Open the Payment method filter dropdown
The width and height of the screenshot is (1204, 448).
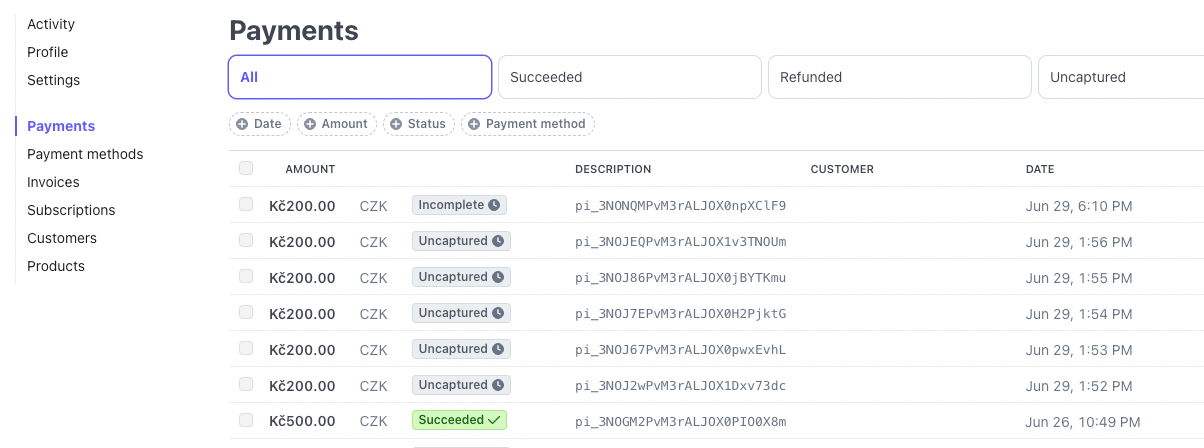tap(528, 124)
